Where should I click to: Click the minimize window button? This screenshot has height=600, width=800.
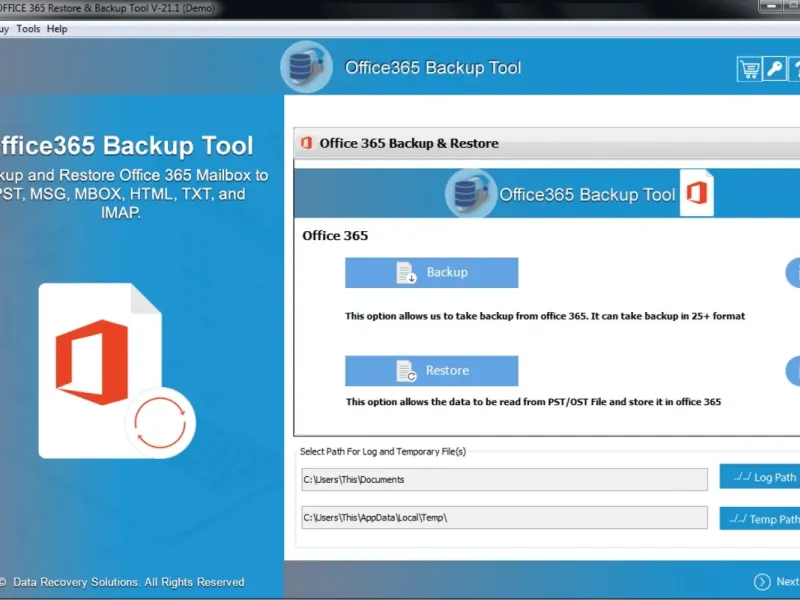(x=770, y=7)
